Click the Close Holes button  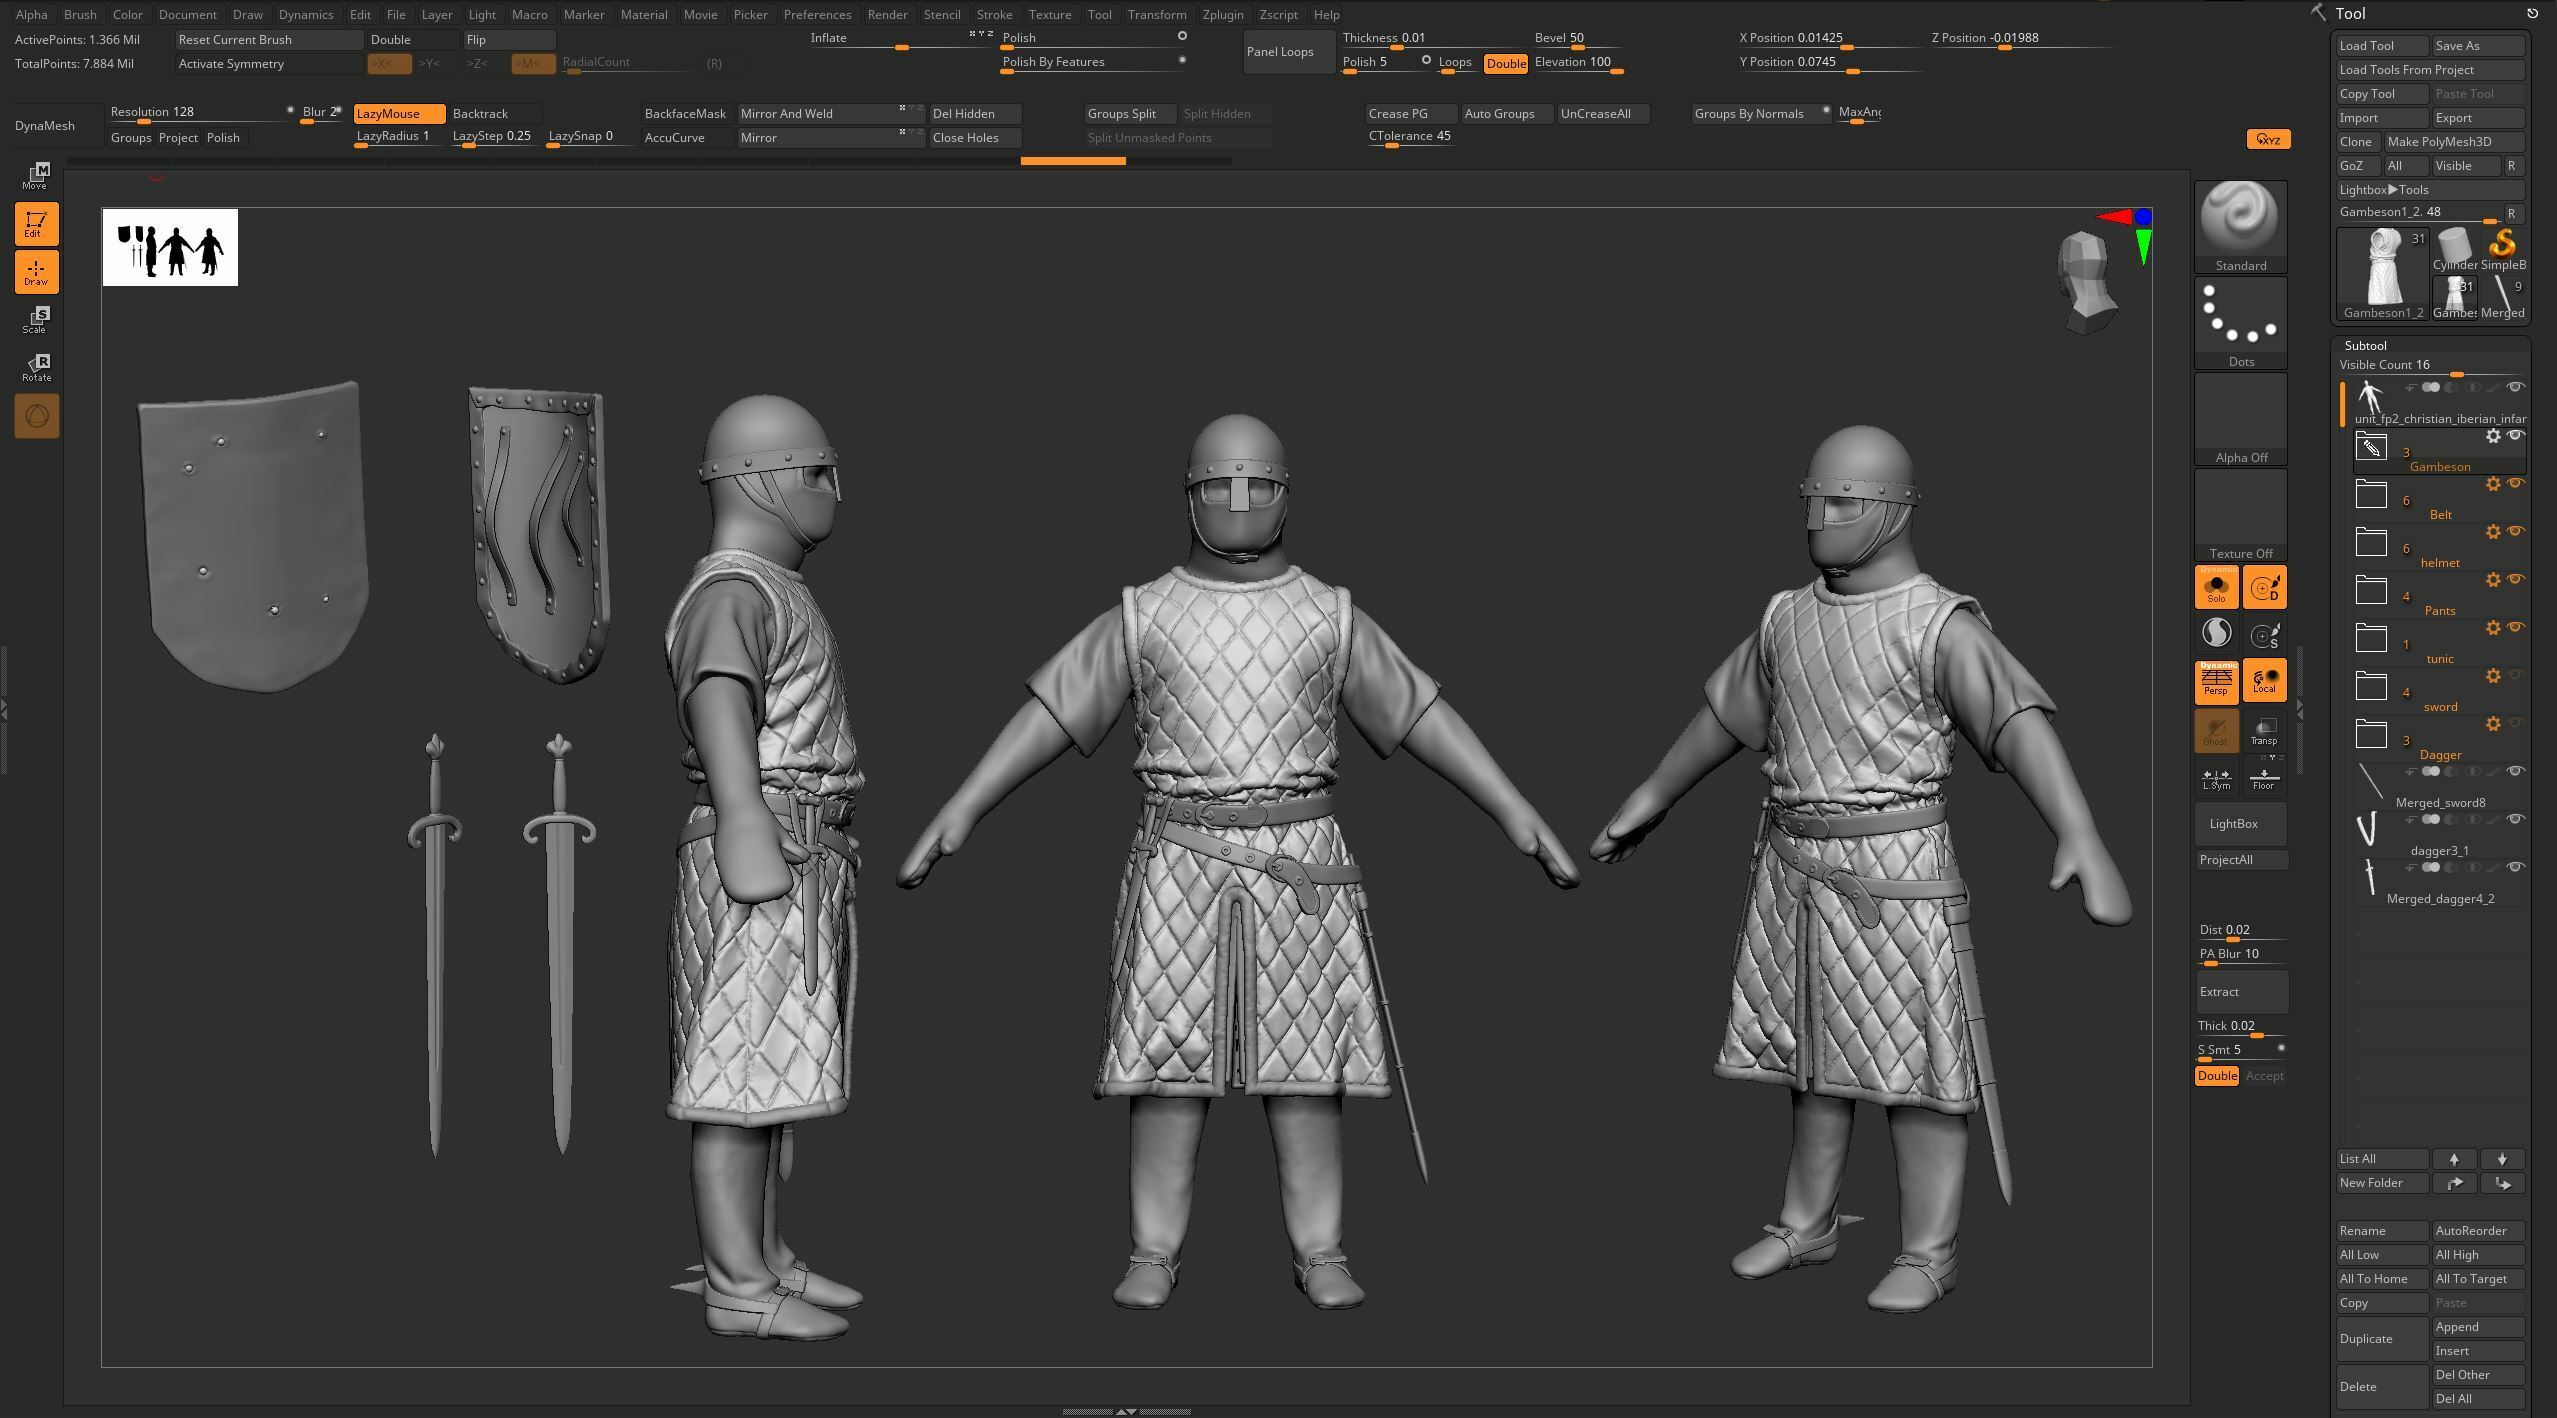[x=973, y=138]
